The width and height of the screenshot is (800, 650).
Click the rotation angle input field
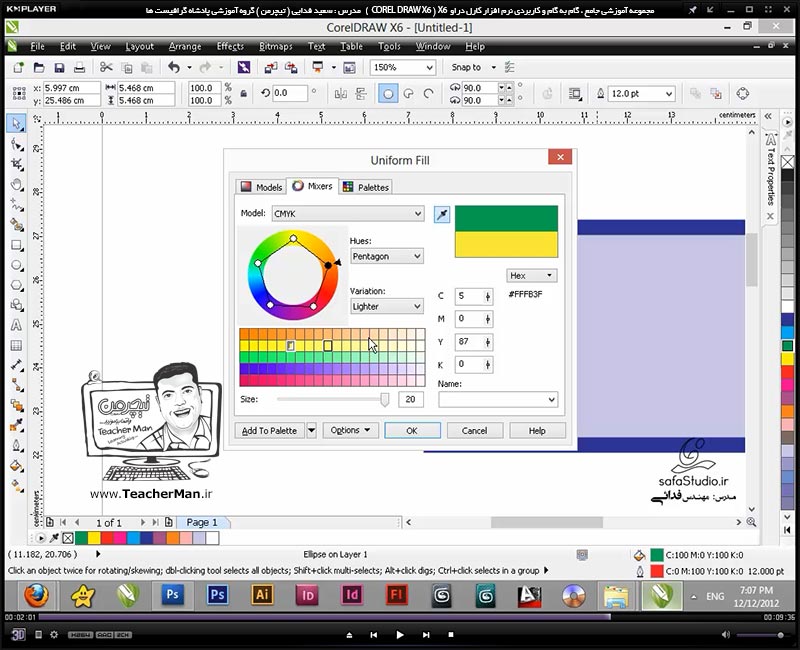point(289,93)
